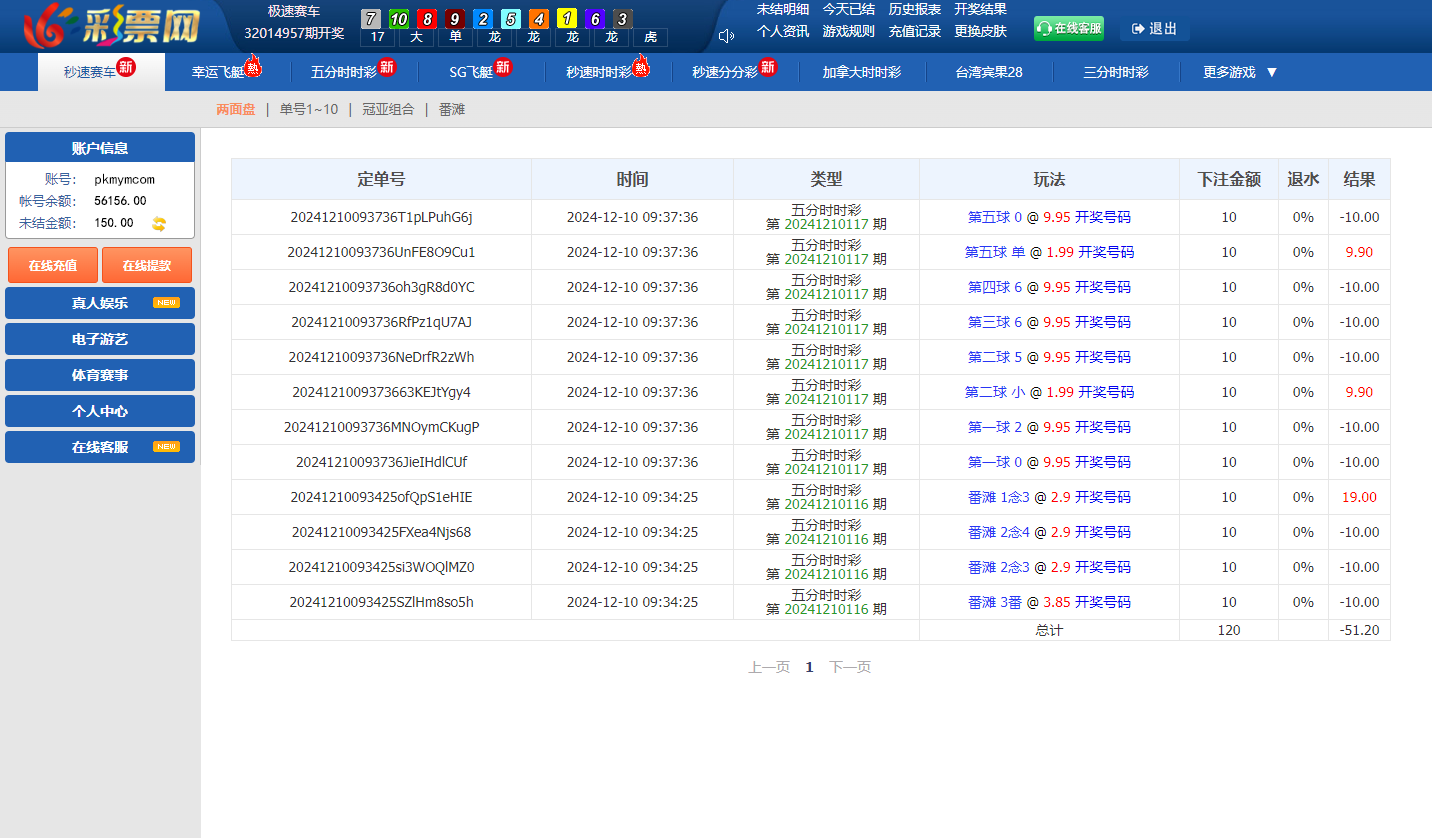
Task: Expand the 更多游戏 dropdown menu
Action: pyautogui.click(x=1240, y=72)
